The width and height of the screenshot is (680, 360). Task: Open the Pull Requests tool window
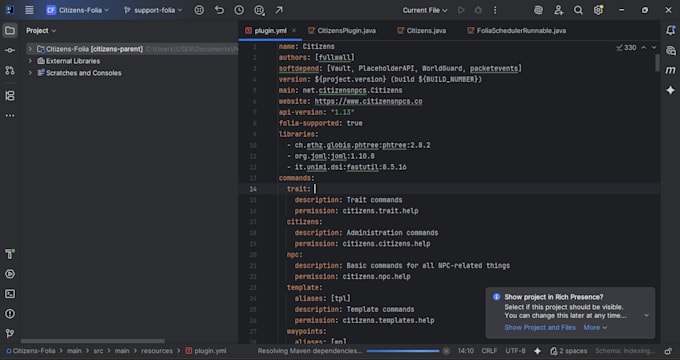click(x=10, y=70)
